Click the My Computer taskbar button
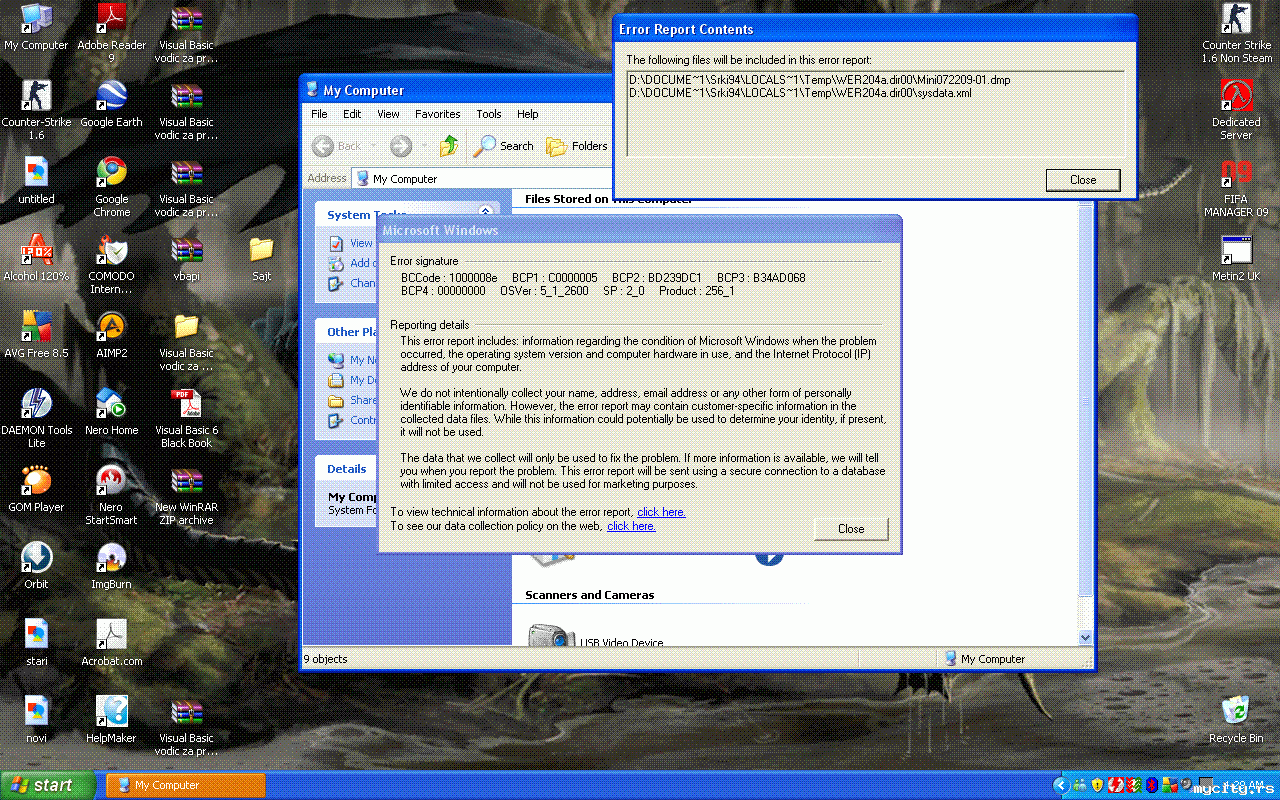 [x=185, y=785]
